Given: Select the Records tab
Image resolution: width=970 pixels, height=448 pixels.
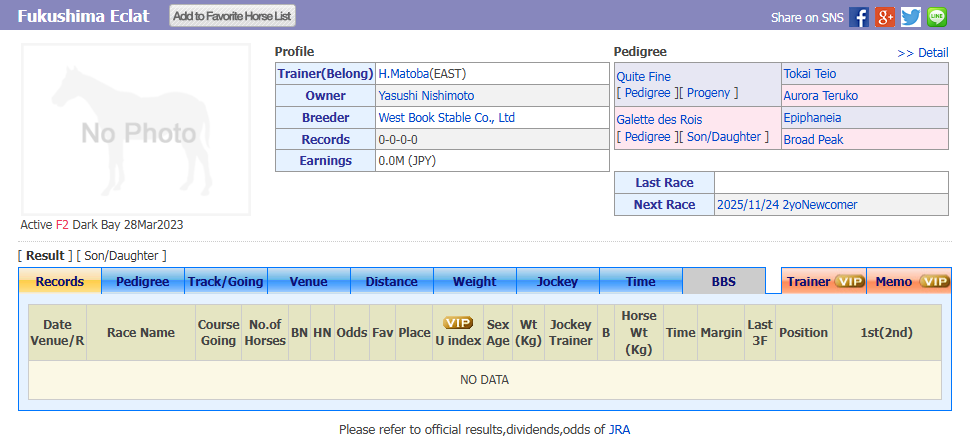Looking at the screenshot, I should coord(60,282).
